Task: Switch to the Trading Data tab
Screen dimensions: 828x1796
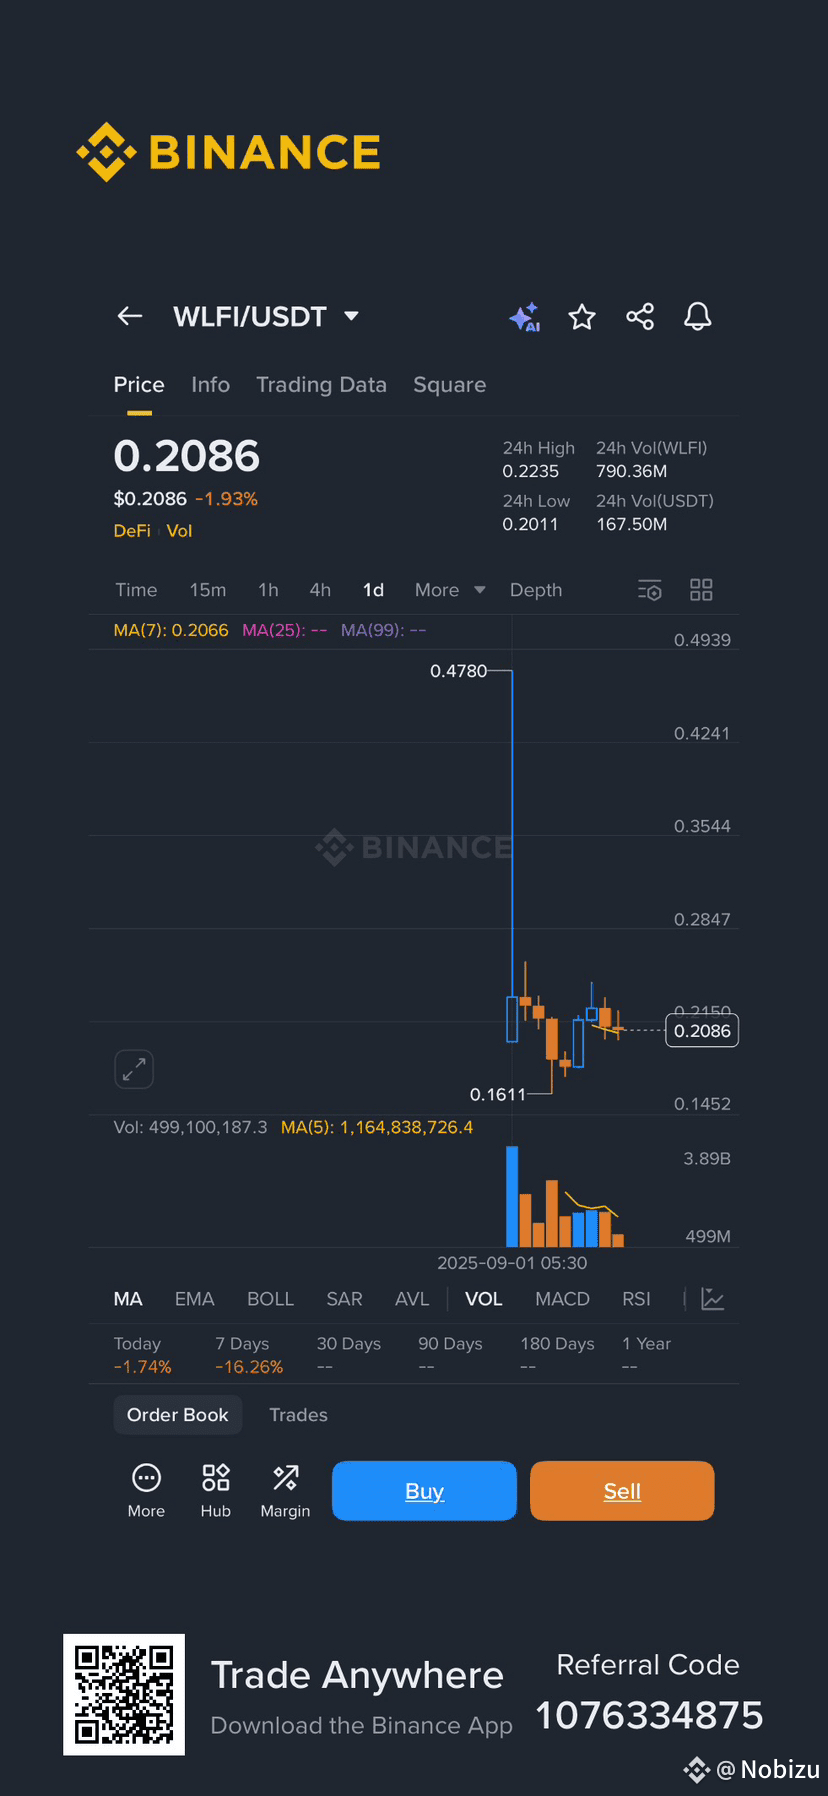Action: pos(321,385)
